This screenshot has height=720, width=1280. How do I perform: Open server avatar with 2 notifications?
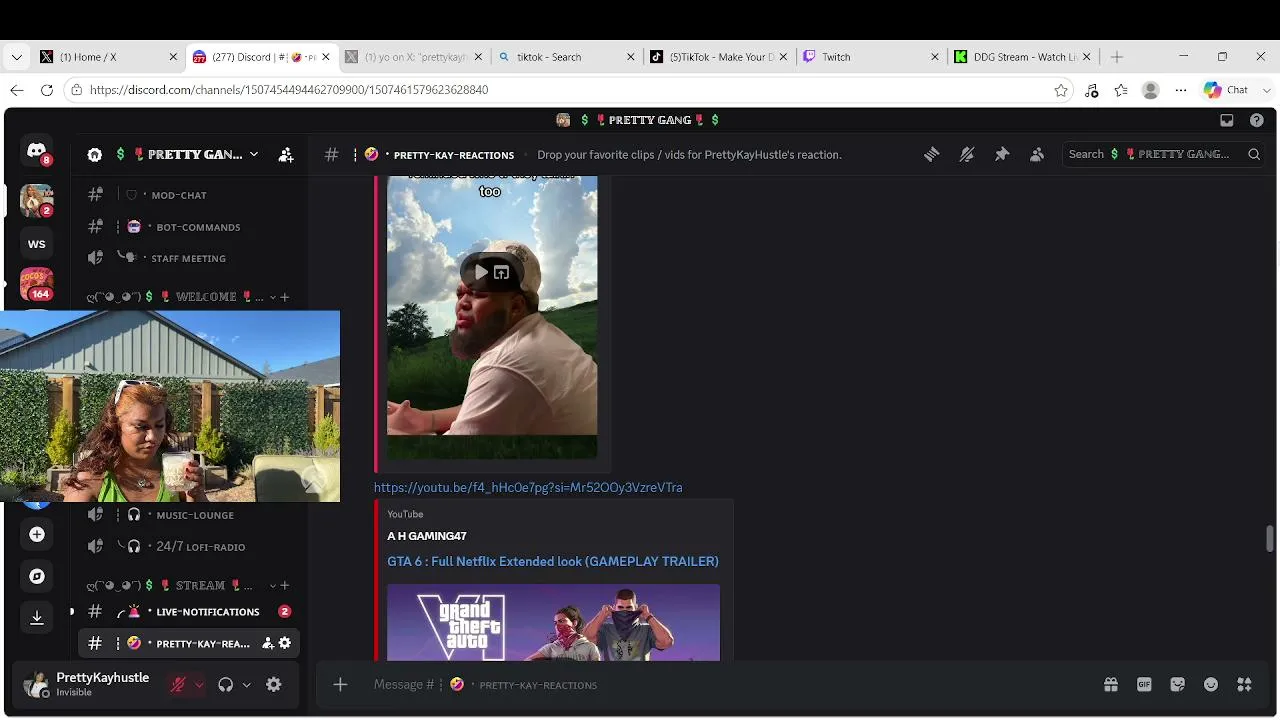(37, 200)
